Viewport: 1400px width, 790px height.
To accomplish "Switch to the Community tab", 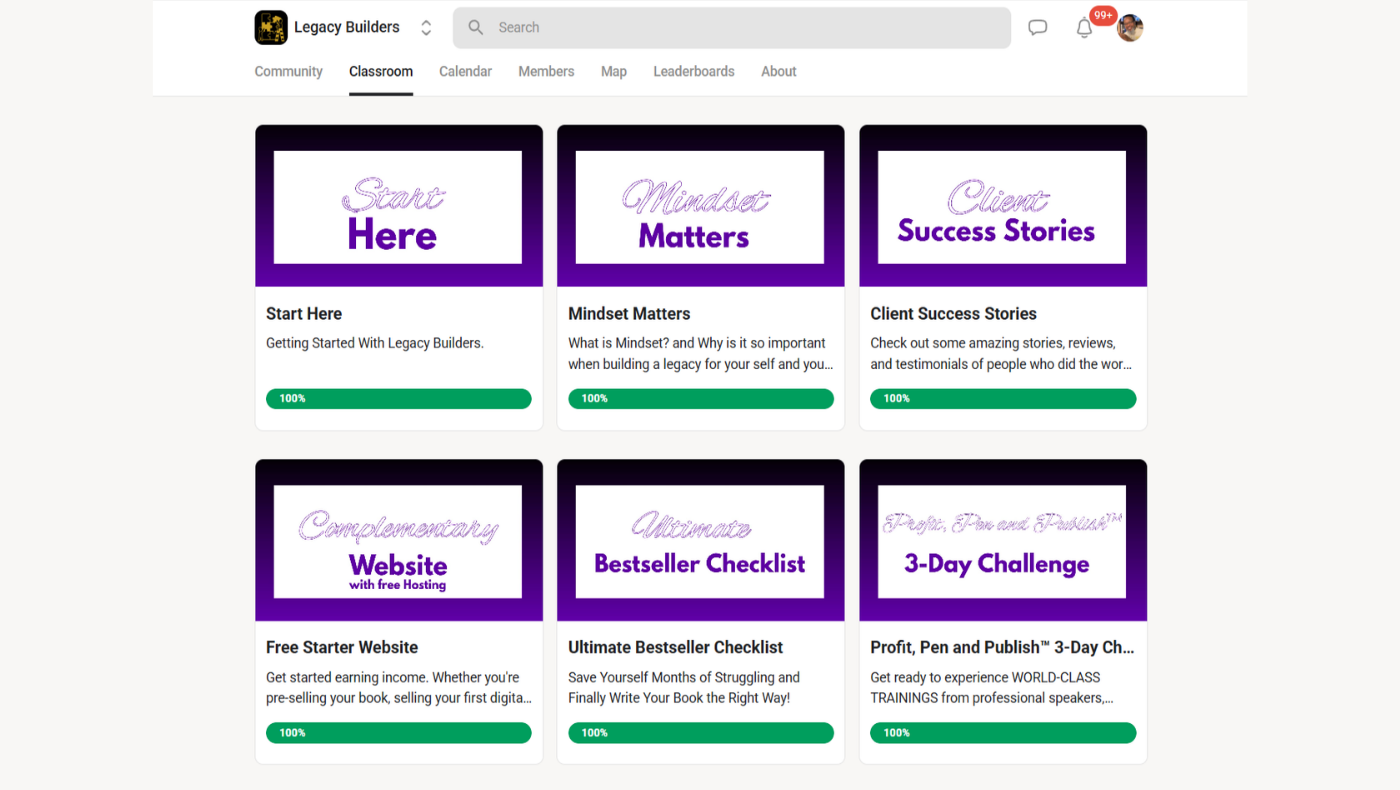I will tap(288, 72).
